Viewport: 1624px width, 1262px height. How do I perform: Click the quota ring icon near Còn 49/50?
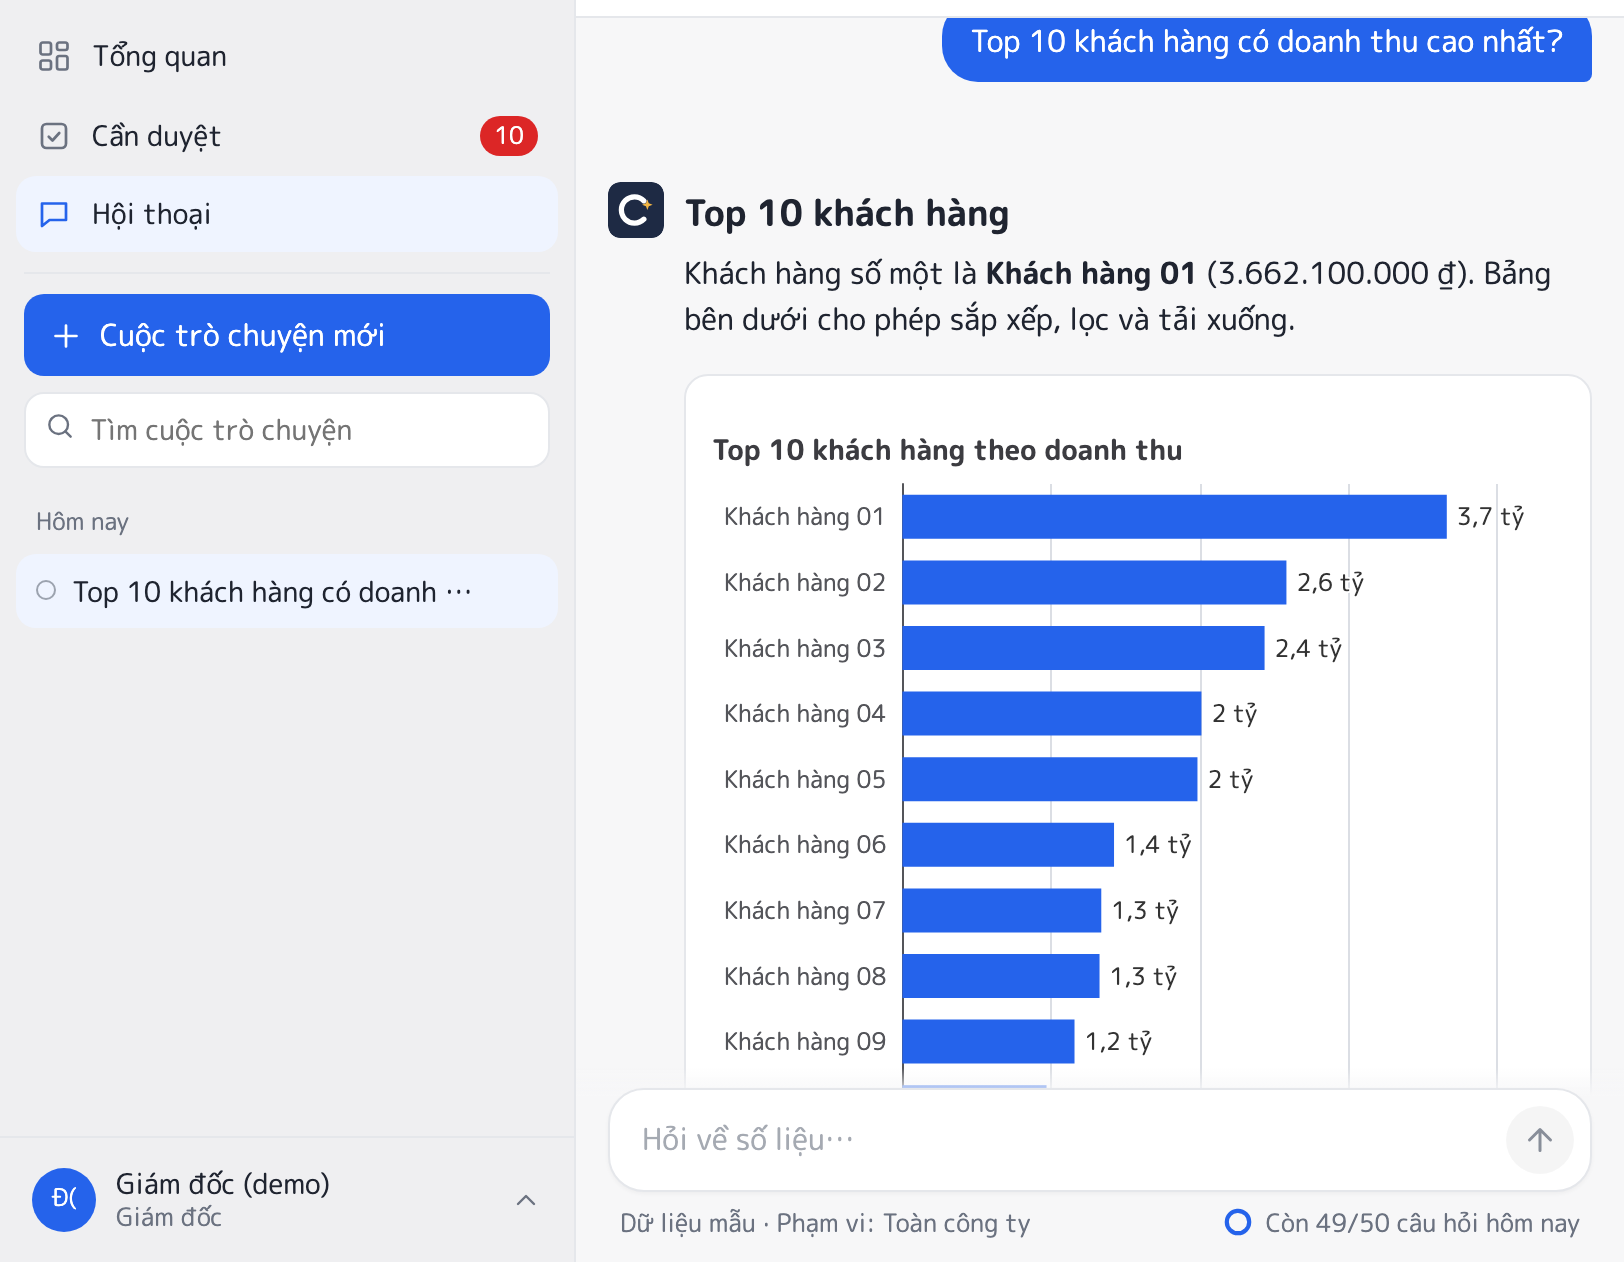(x=1238, y=1222)
